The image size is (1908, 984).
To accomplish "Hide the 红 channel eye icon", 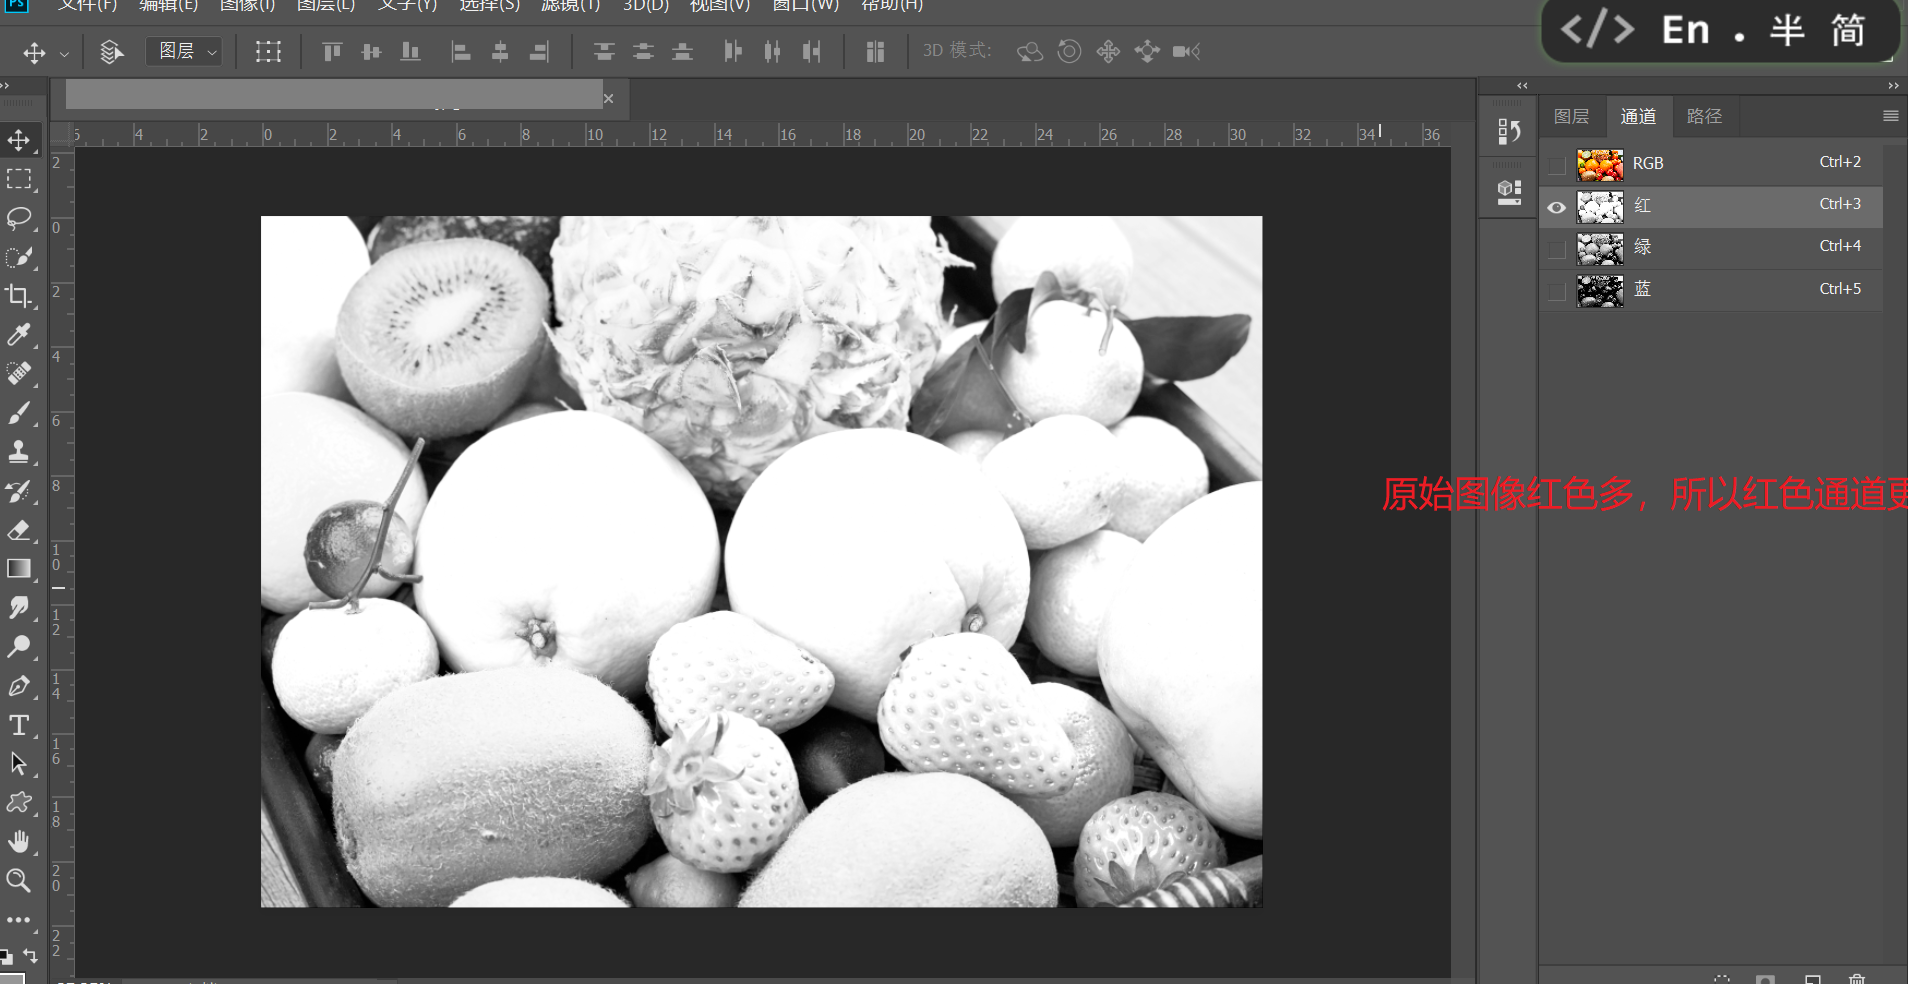I will coord(1557,207).
